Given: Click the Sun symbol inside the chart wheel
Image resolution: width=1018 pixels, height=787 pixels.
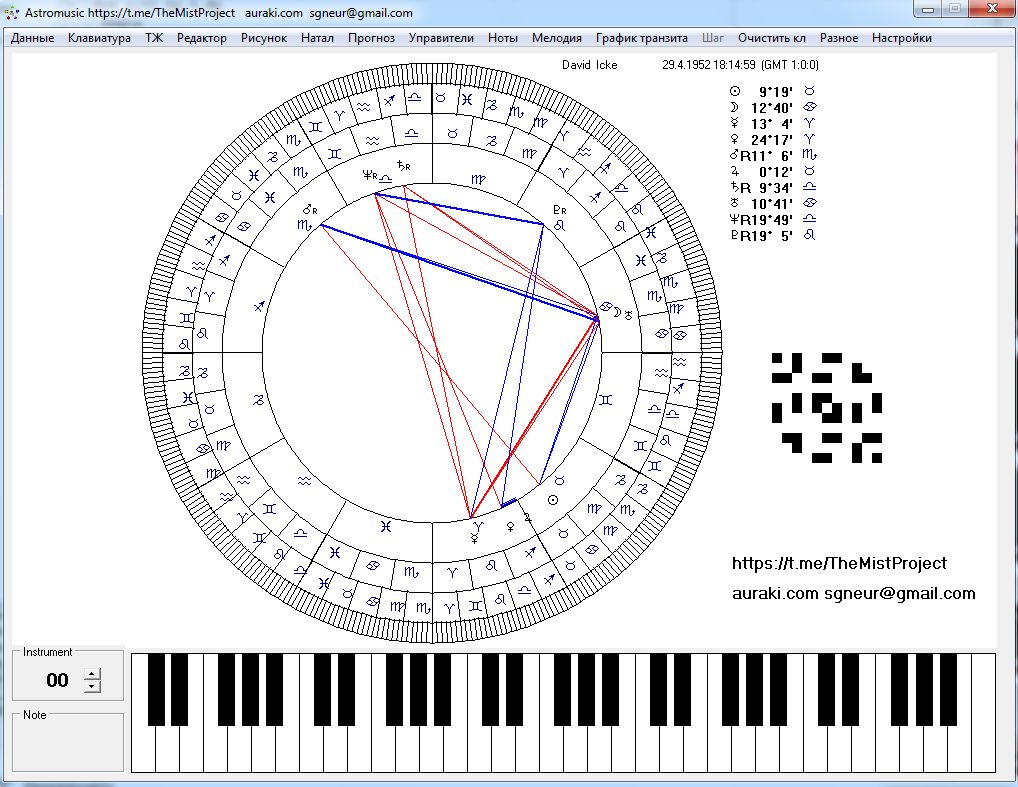Looking at the screenshot, I should [x=552, y=499].
